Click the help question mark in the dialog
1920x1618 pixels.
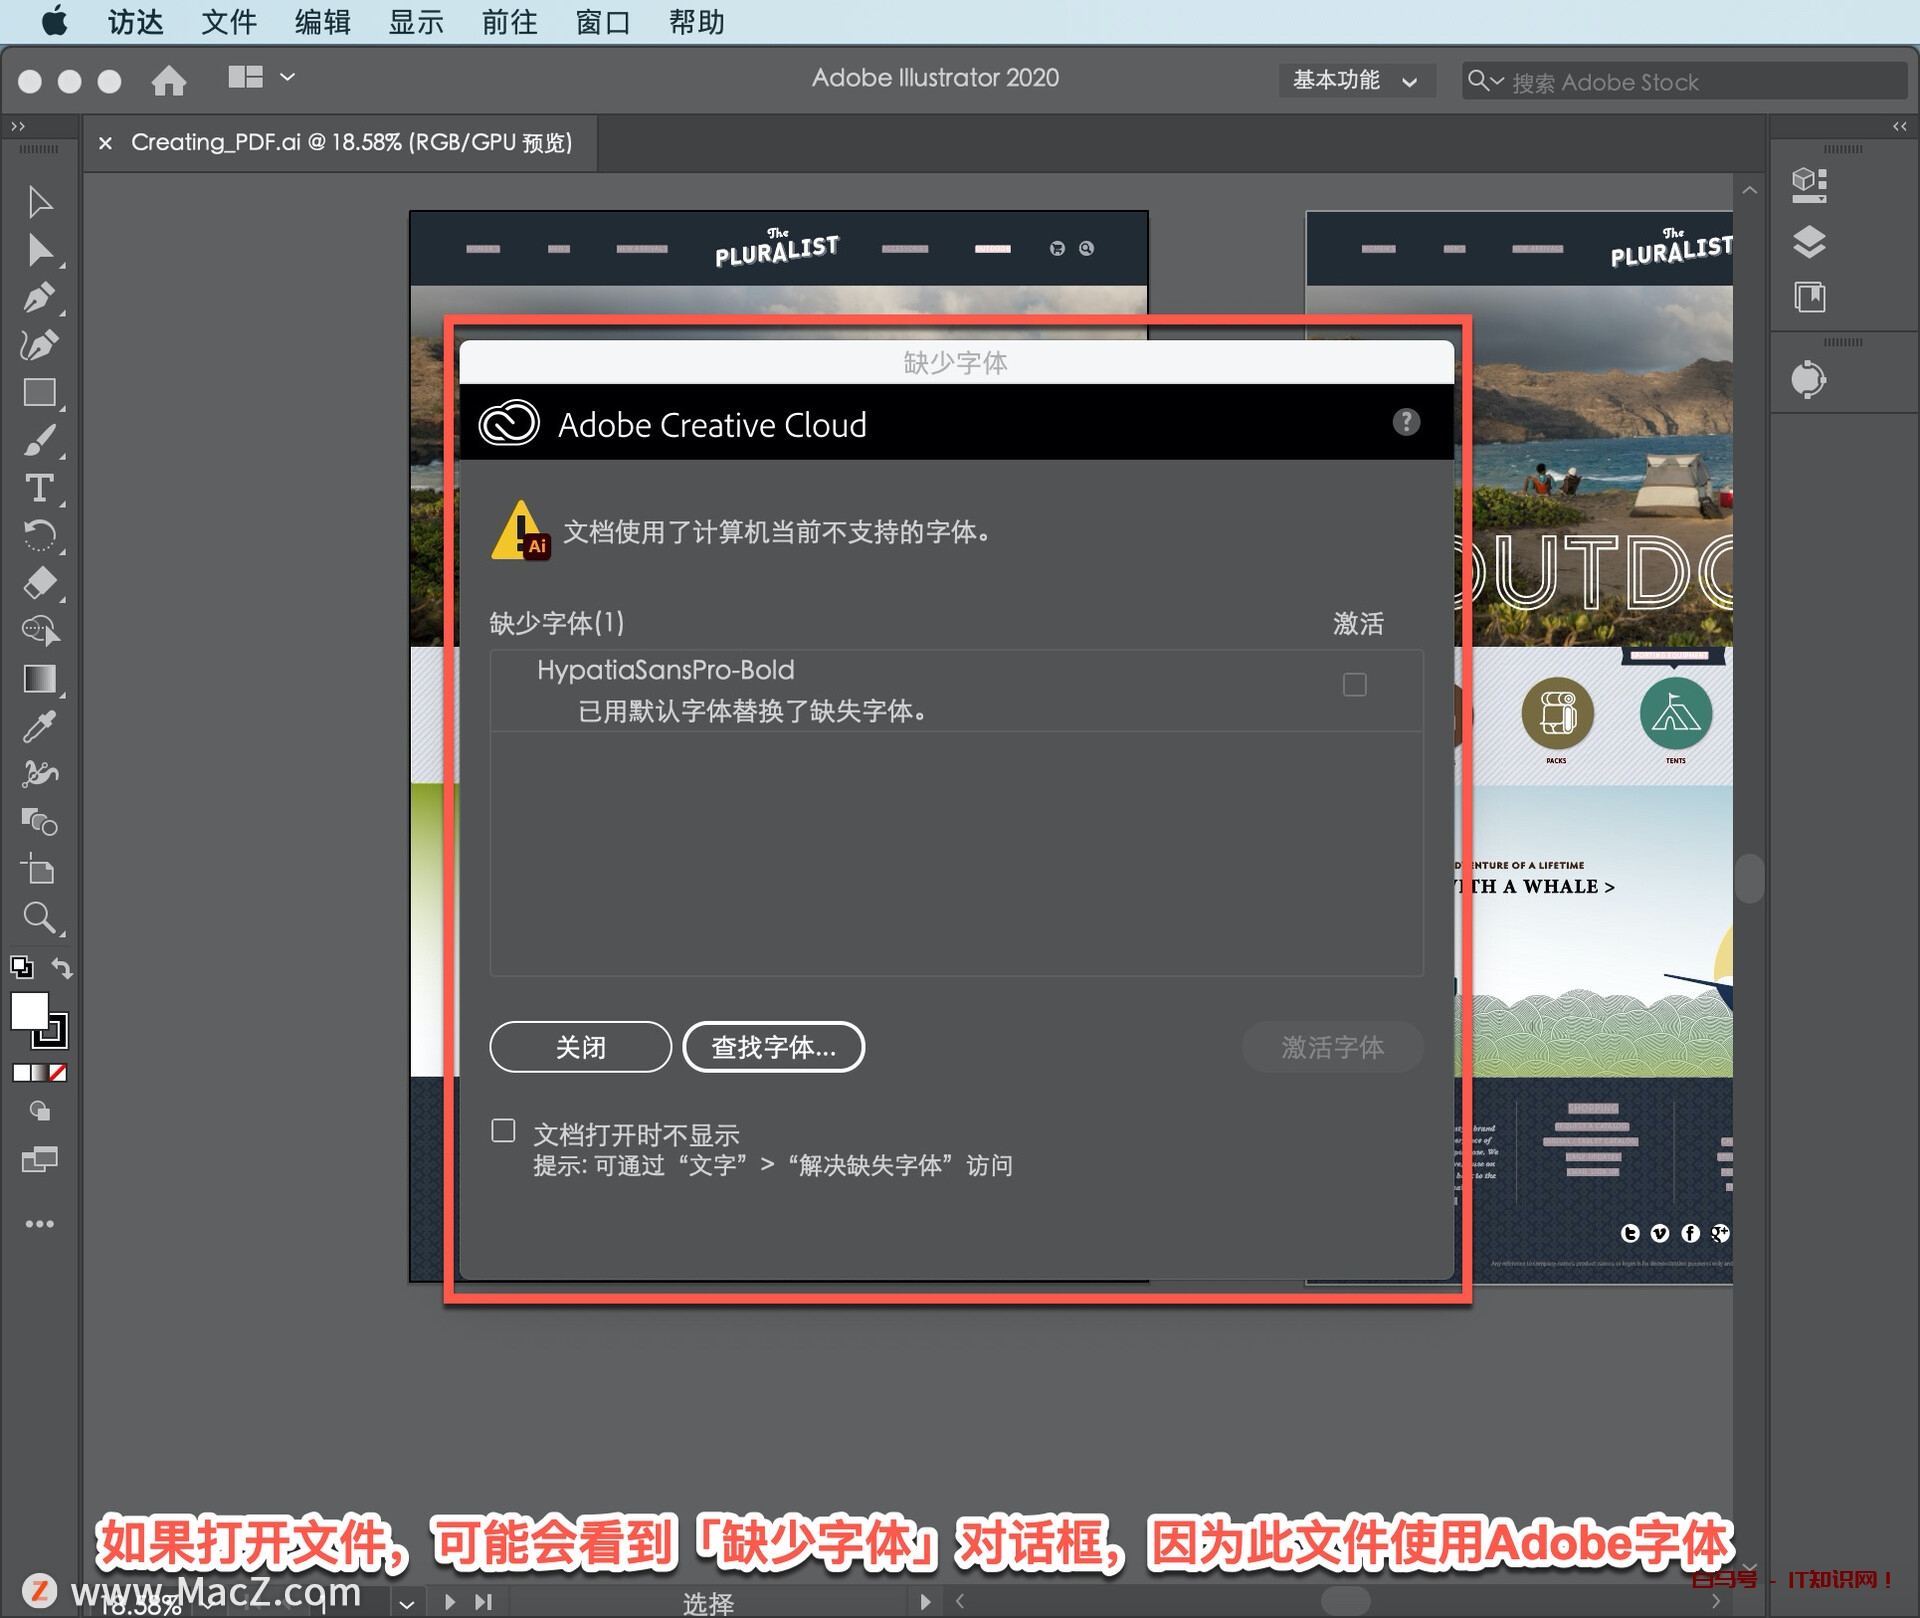point(1406,423)
